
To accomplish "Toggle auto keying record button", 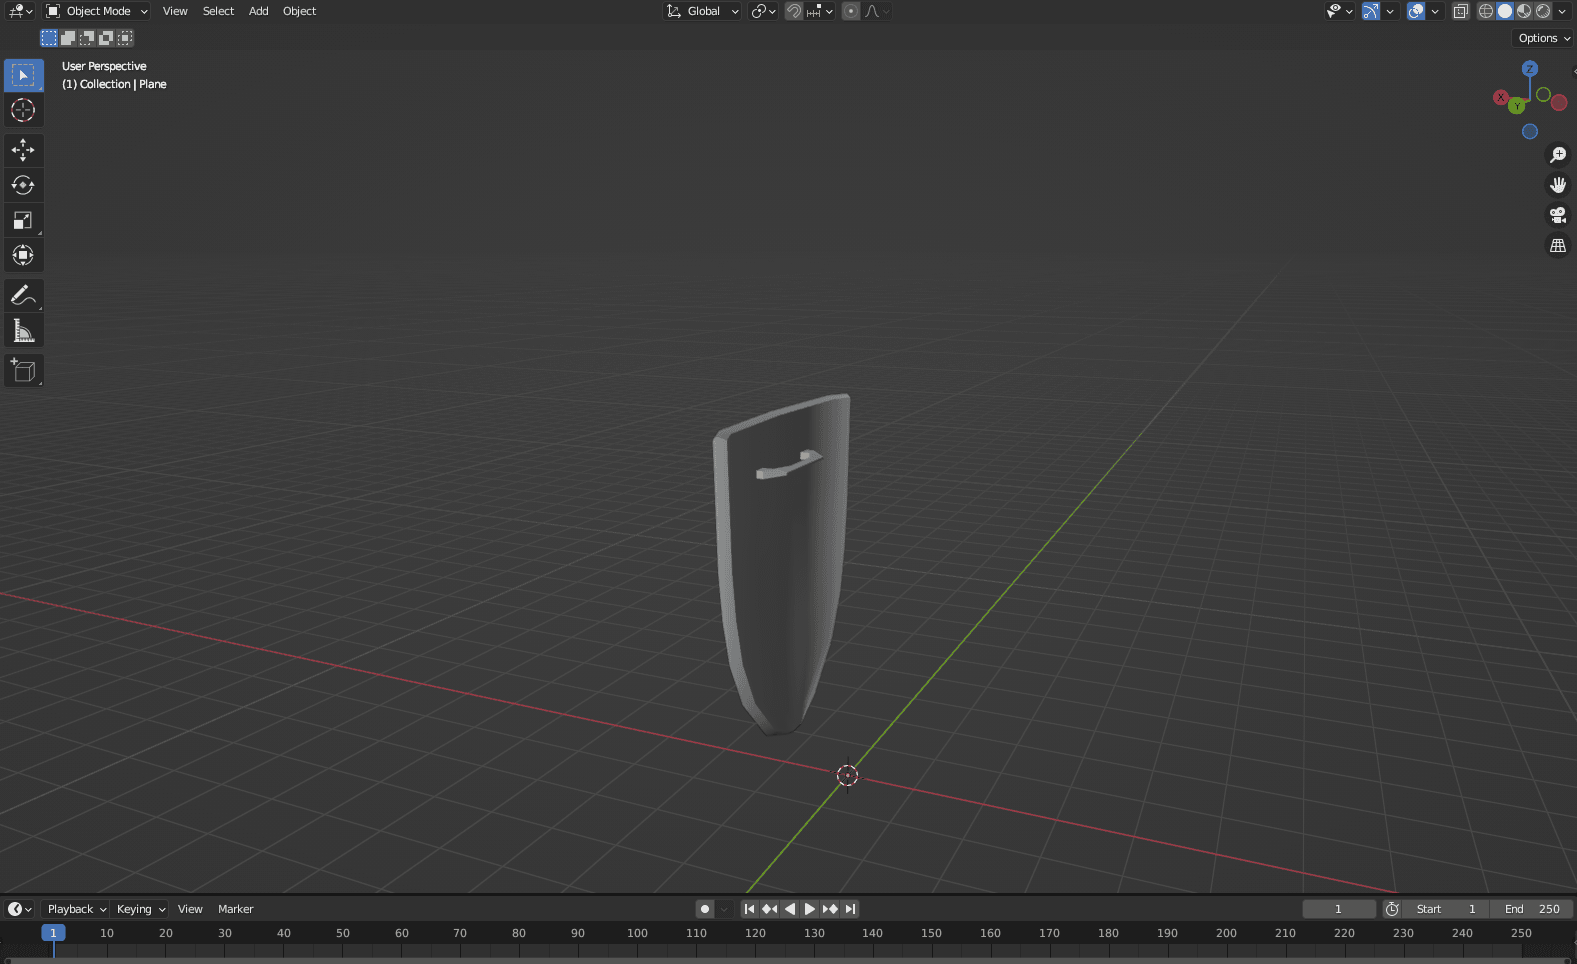I will [705, 909].
